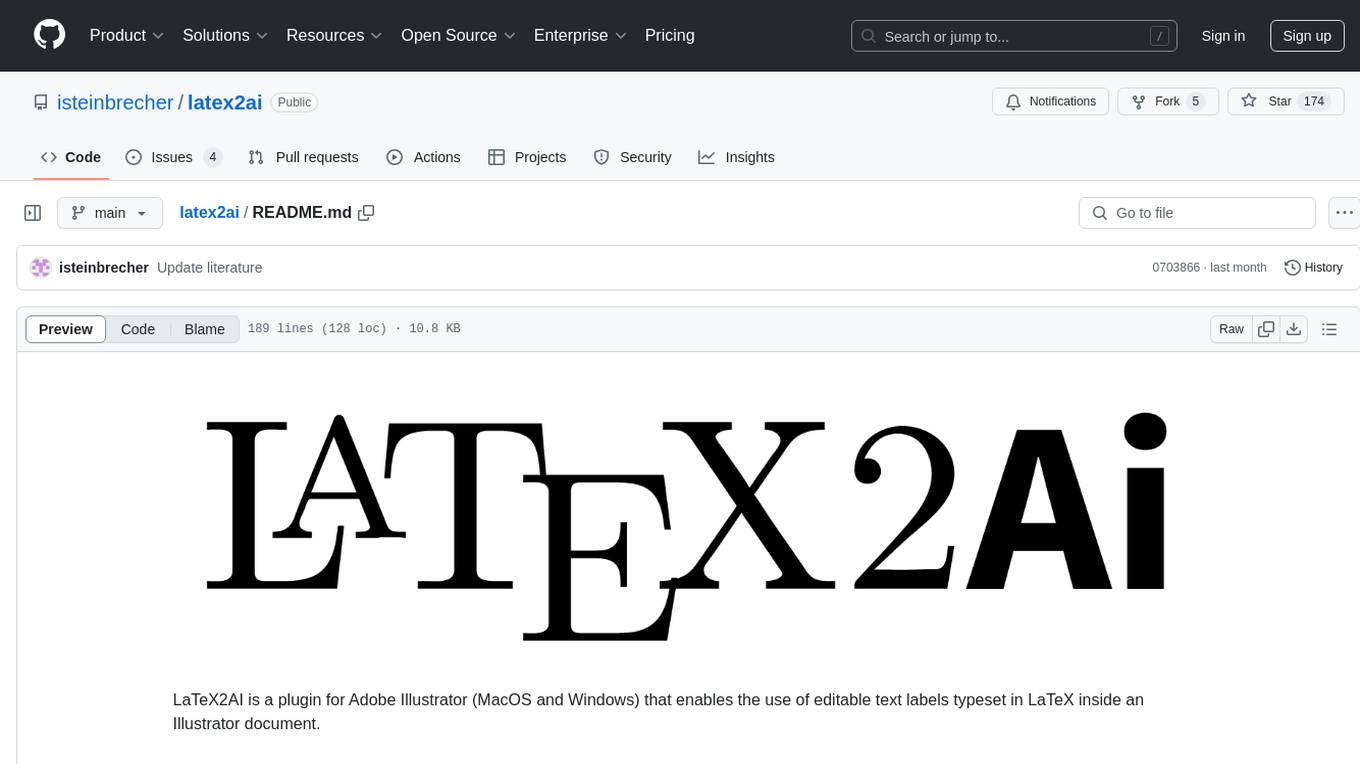
Task: Open the Insights tab
Action: point(736,157)
